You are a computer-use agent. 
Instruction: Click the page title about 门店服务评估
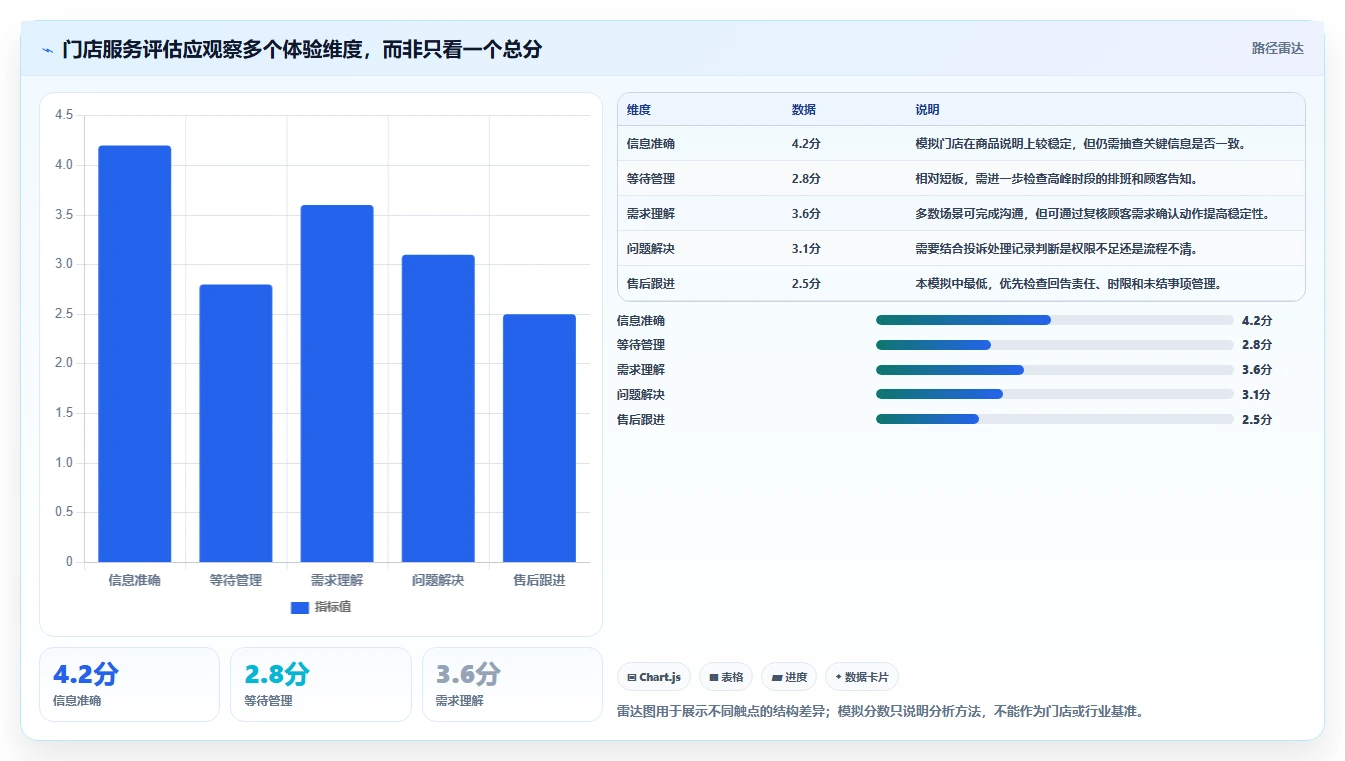click(x=302, y=49)
